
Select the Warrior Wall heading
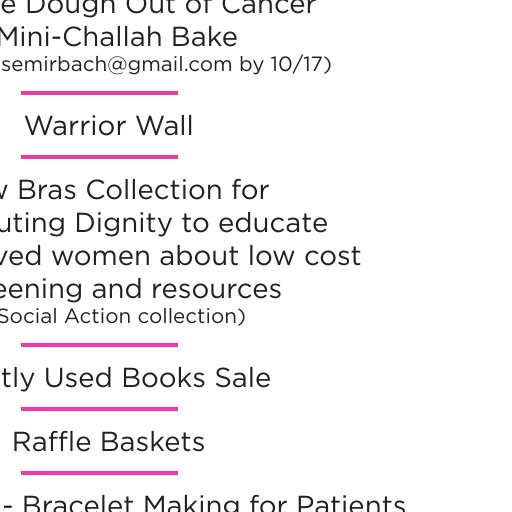tap(109, 126)
